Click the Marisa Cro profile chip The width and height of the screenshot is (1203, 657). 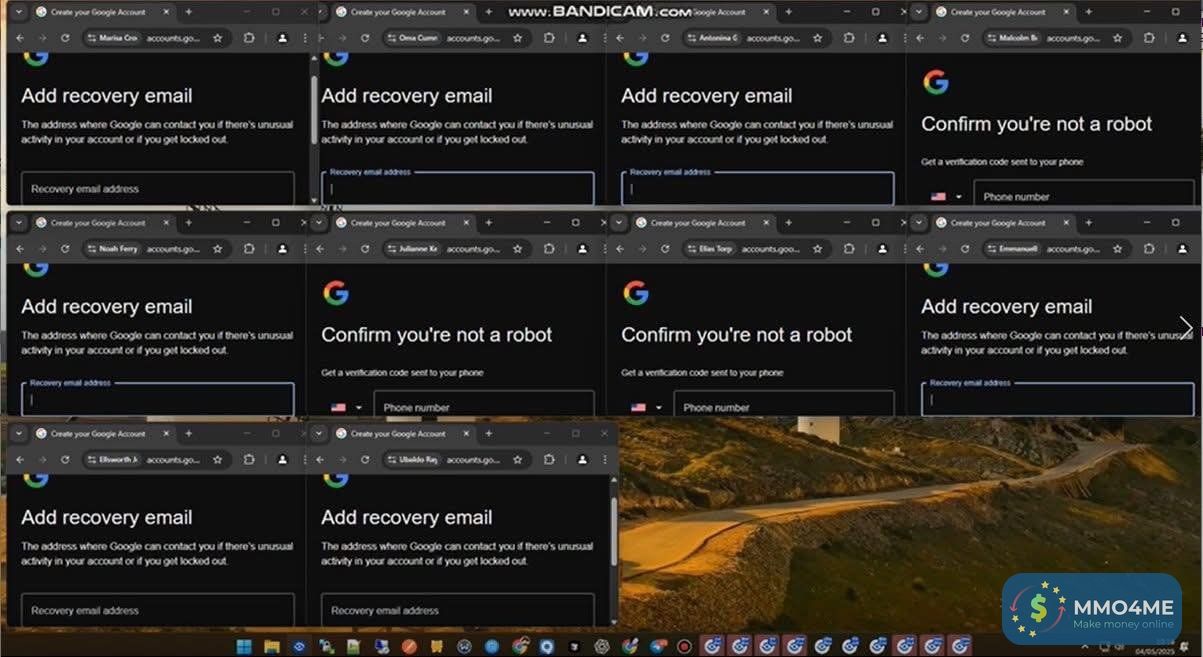[112, 38]
